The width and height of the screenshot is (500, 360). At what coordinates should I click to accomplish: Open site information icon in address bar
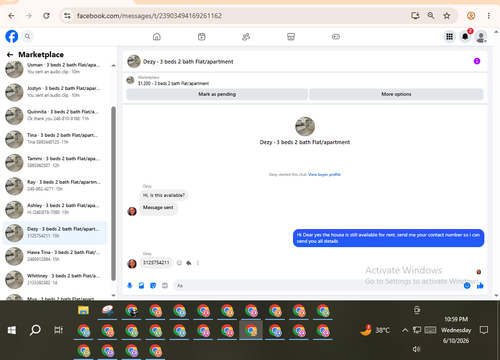tap(67, 16)
